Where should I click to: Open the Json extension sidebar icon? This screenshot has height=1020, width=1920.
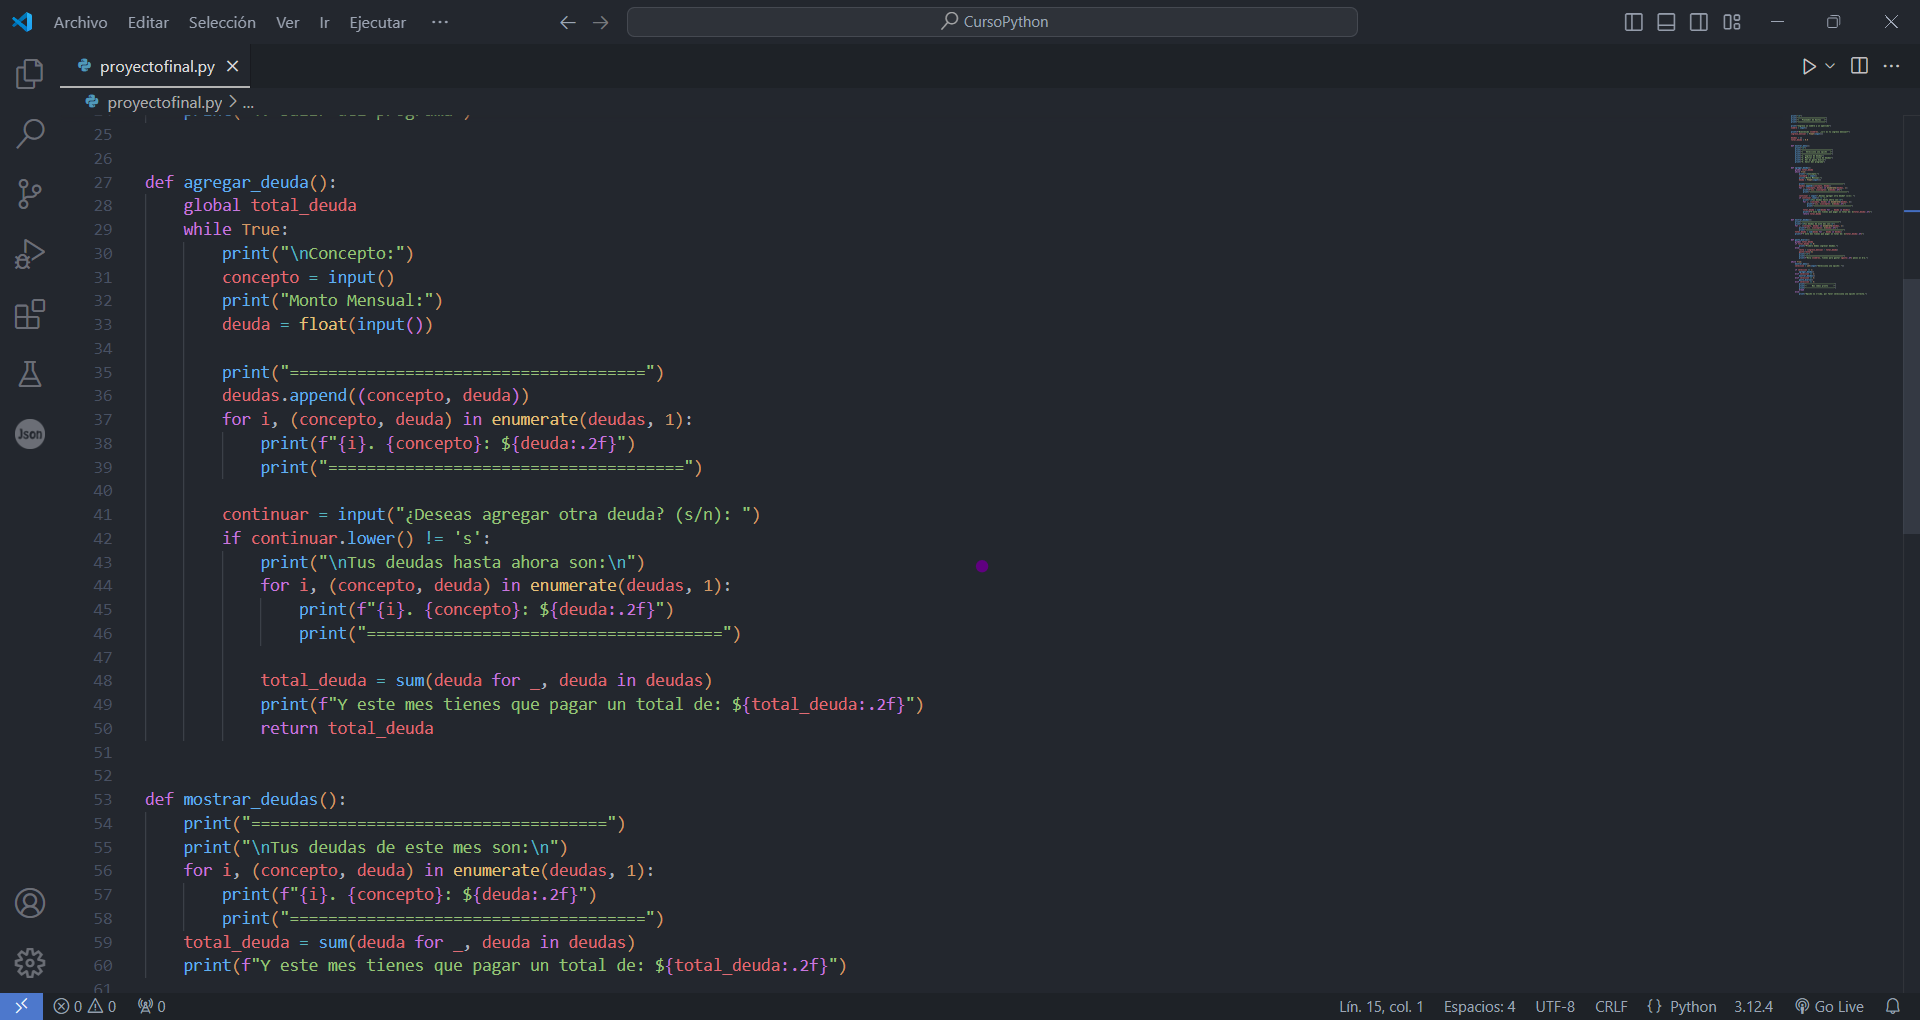tap(30, 434)
